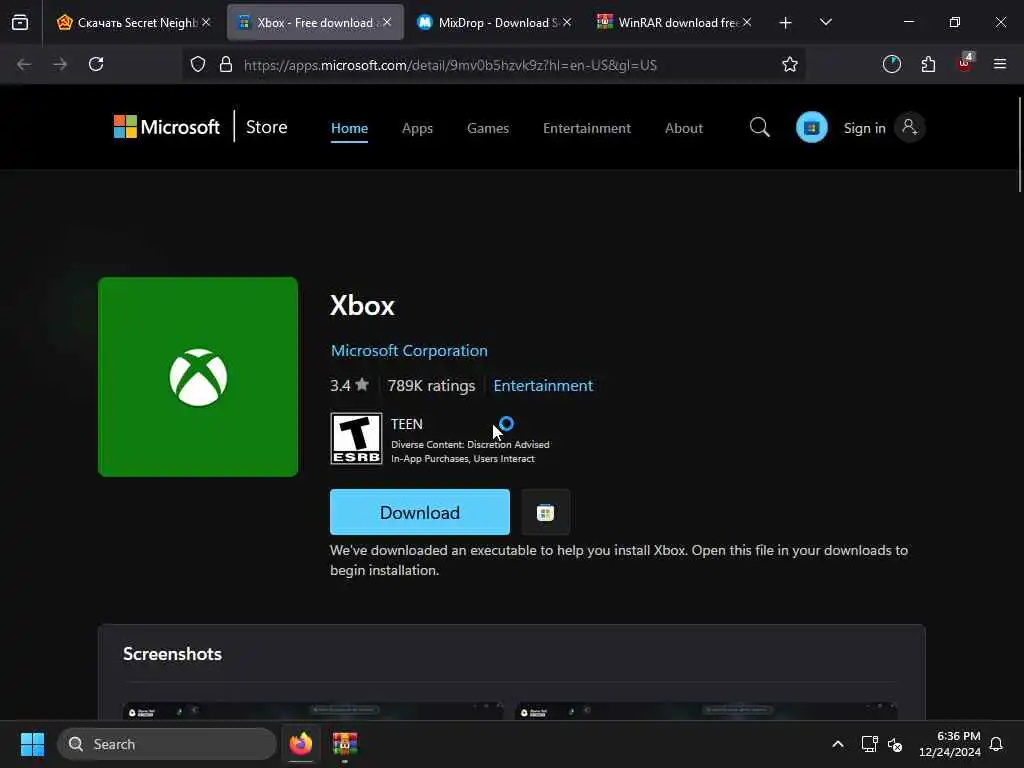Click the first screenshot thumbnail
Screen dimensions: 1024x768
313,711
